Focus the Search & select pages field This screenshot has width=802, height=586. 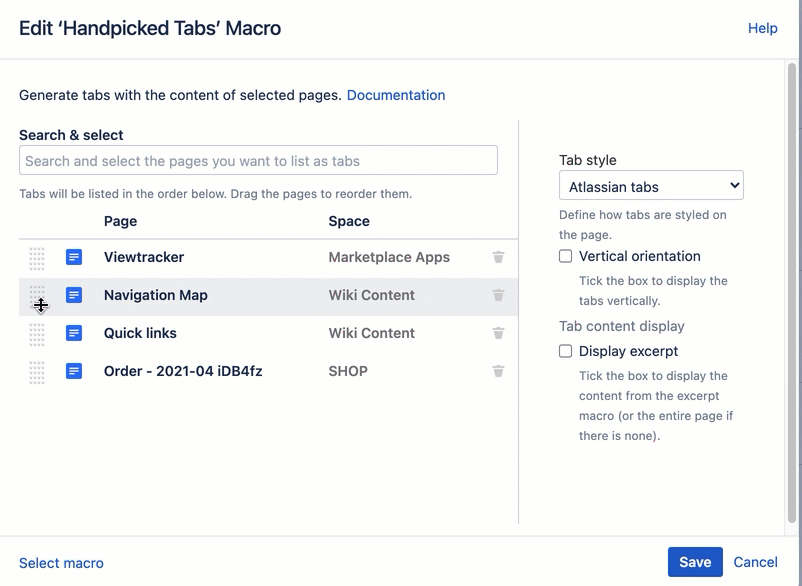pyautogui.click(x=258, y=161)
